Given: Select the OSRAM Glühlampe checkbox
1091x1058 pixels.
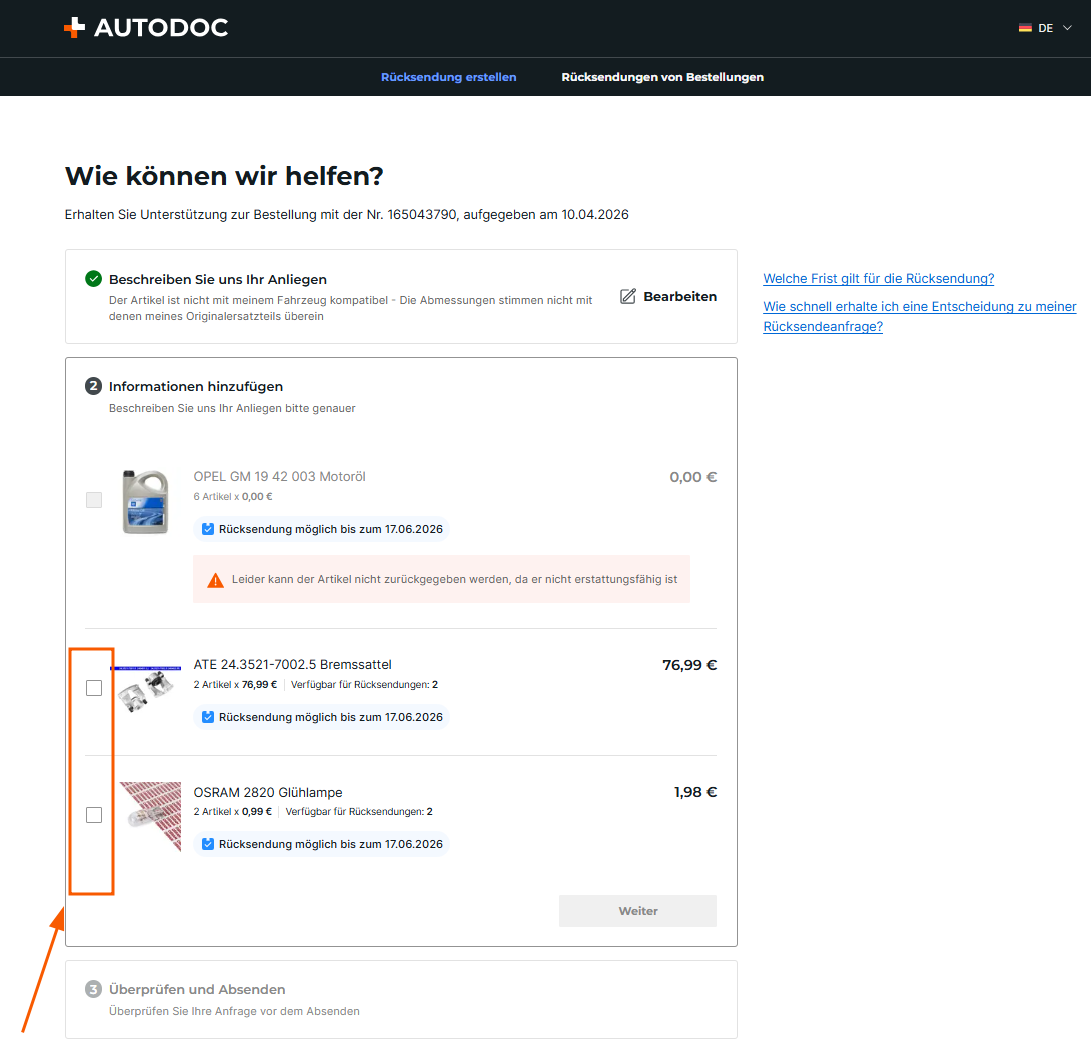Looking at the screenshot, I should tap(94, 815).
